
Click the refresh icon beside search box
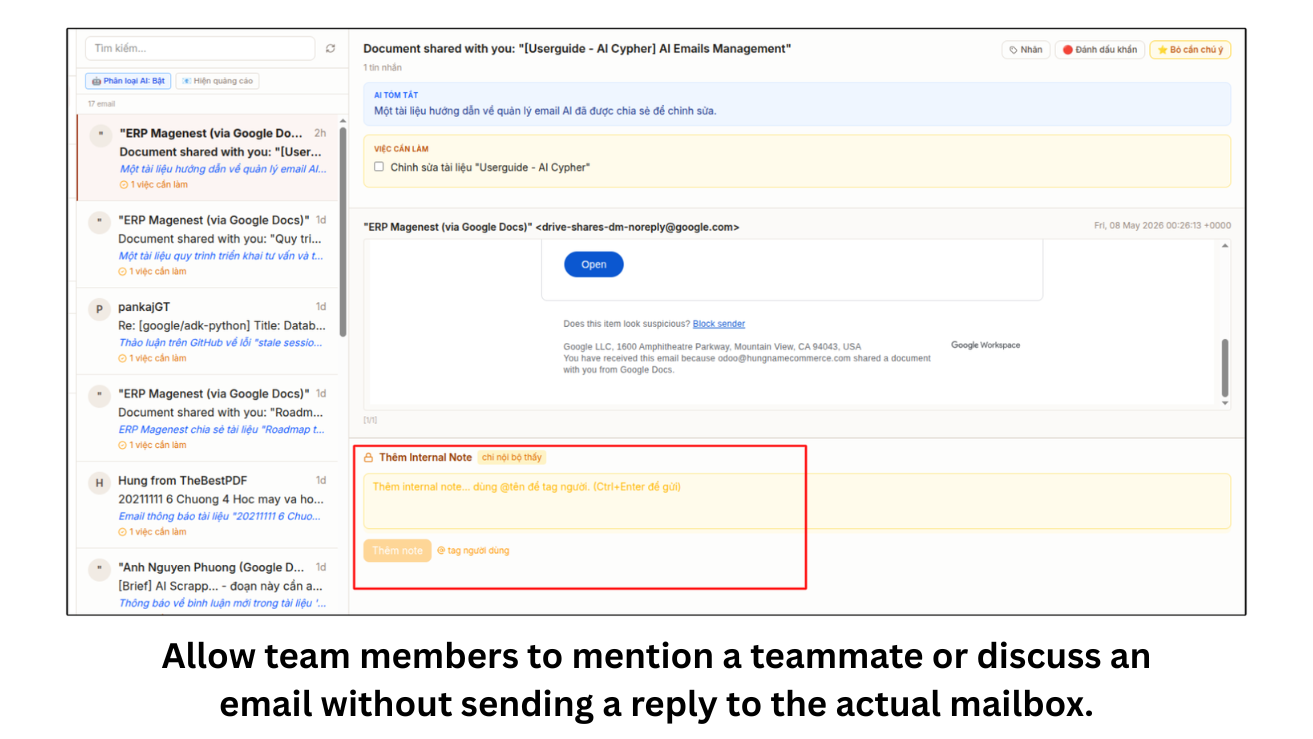tap(330, 48)
